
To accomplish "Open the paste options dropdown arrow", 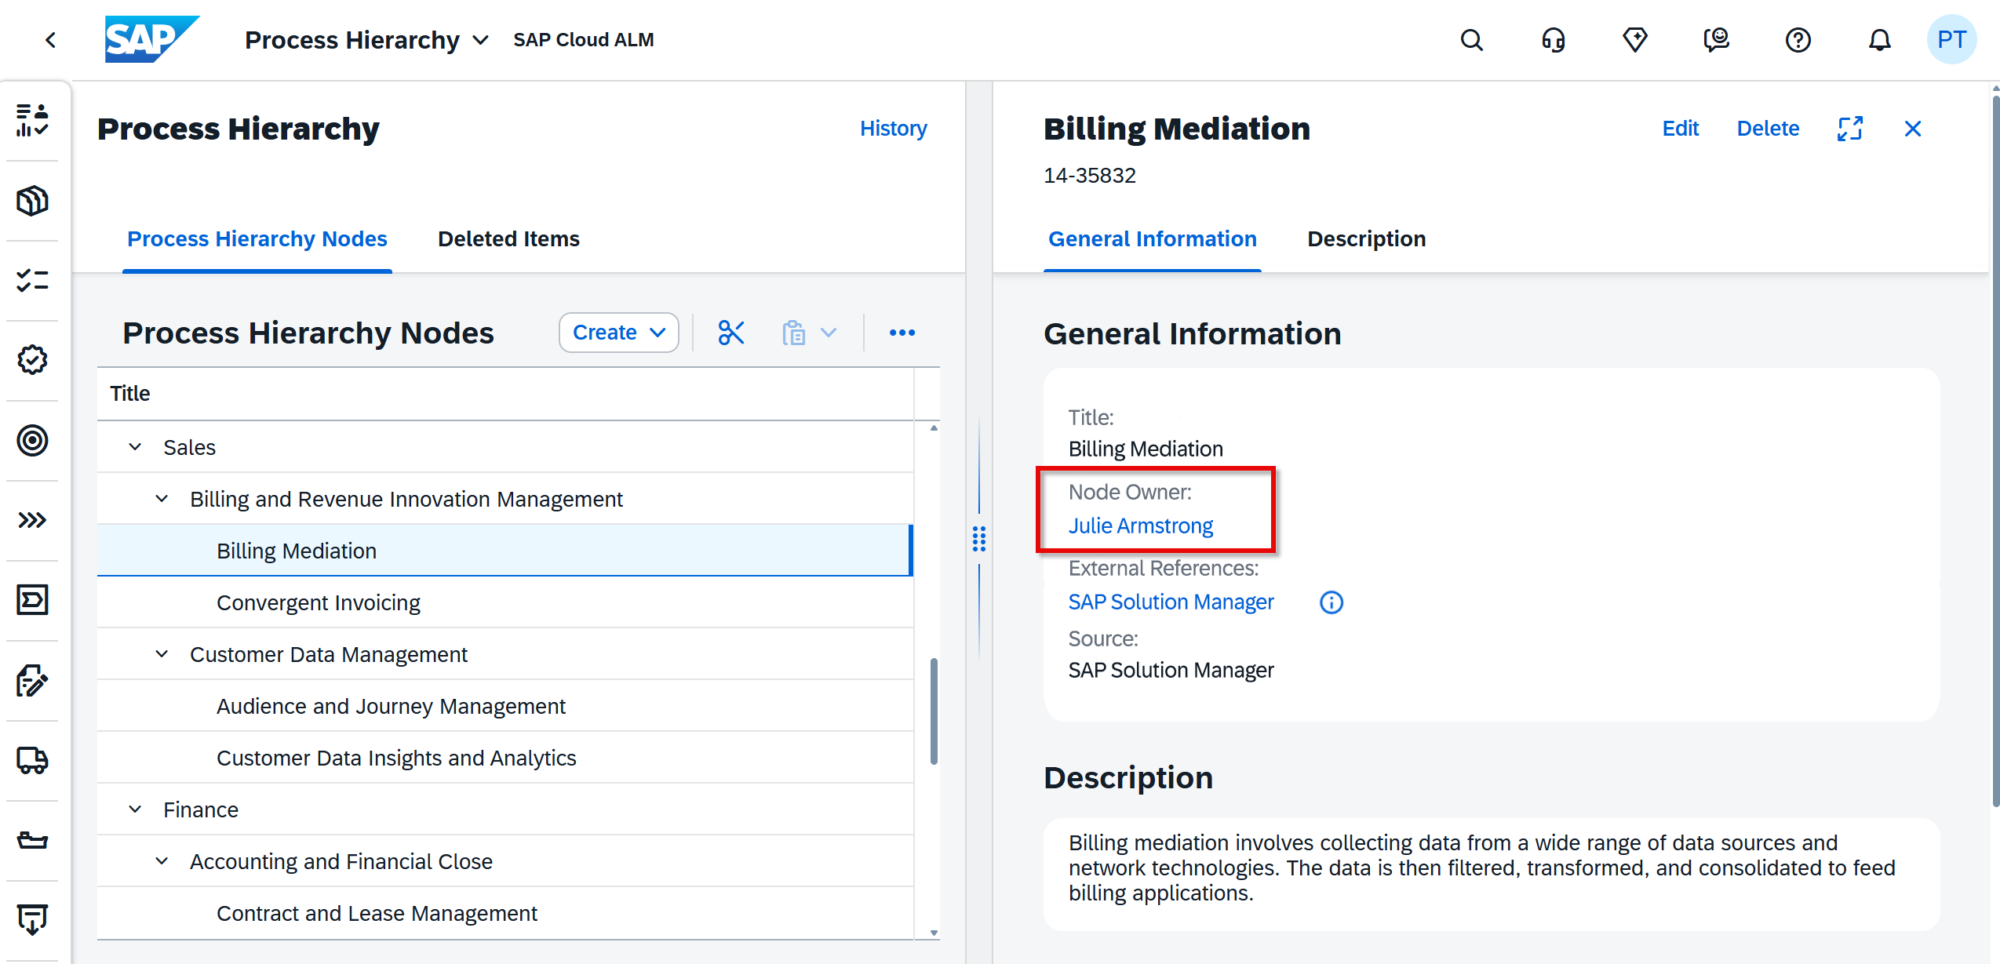I will tap(829, 333).
